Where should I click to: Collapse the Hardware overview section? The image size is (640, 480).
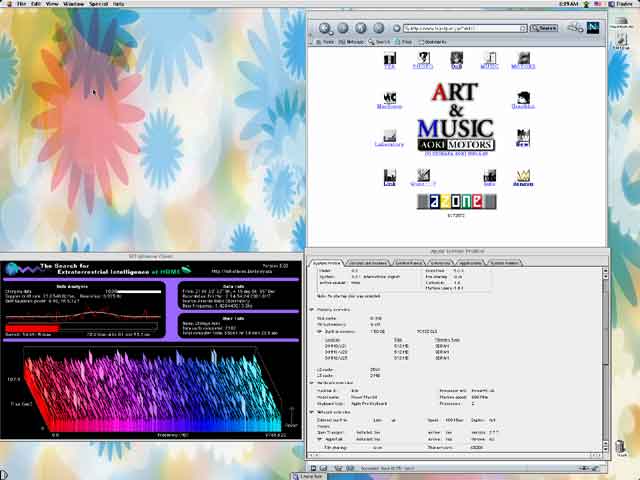pyautogui.click(x=312, y=383)
